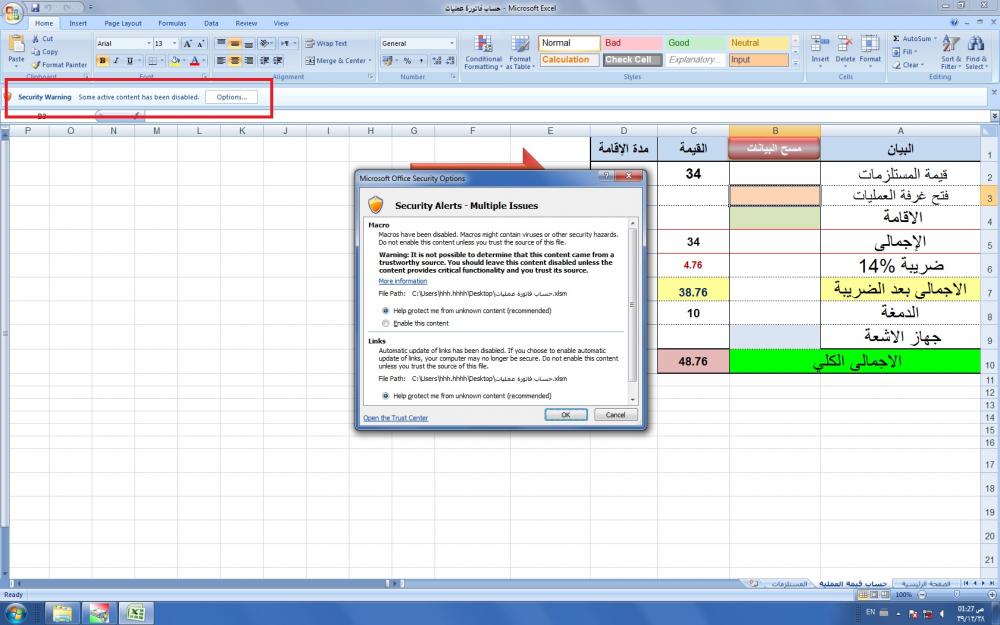The height and width of the screenshot is (625, 1000).
Task: Decrease font size with the small A icon
Action: [x=200, y=43]
